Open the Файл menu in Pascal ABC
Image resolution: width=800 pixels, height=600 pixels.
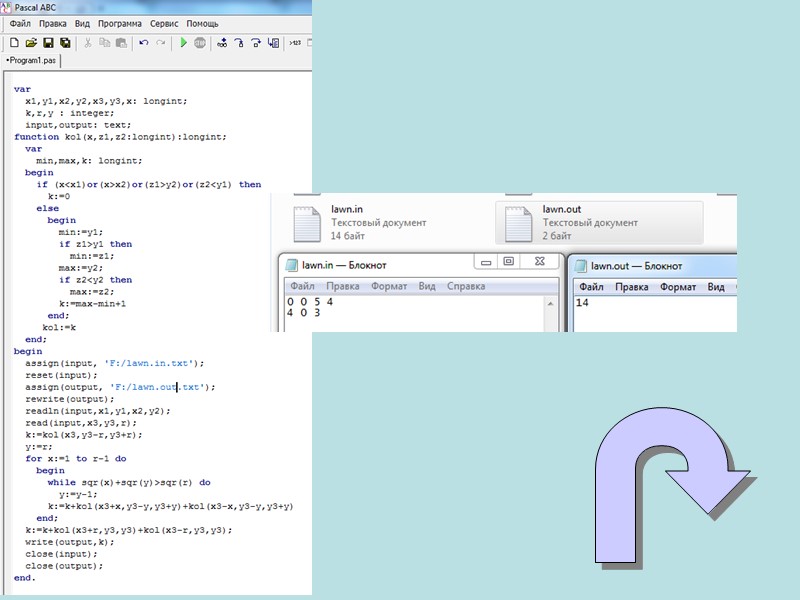click(x=20, y=23)
